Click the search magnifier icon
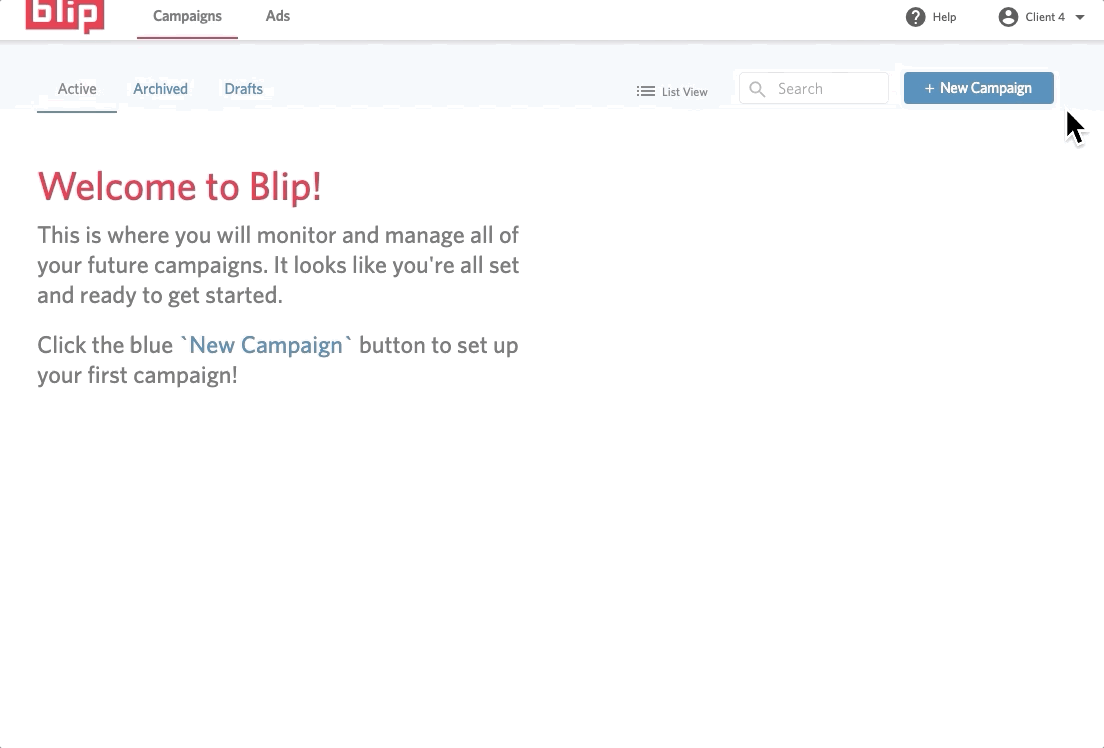 (x=757, y=89)
